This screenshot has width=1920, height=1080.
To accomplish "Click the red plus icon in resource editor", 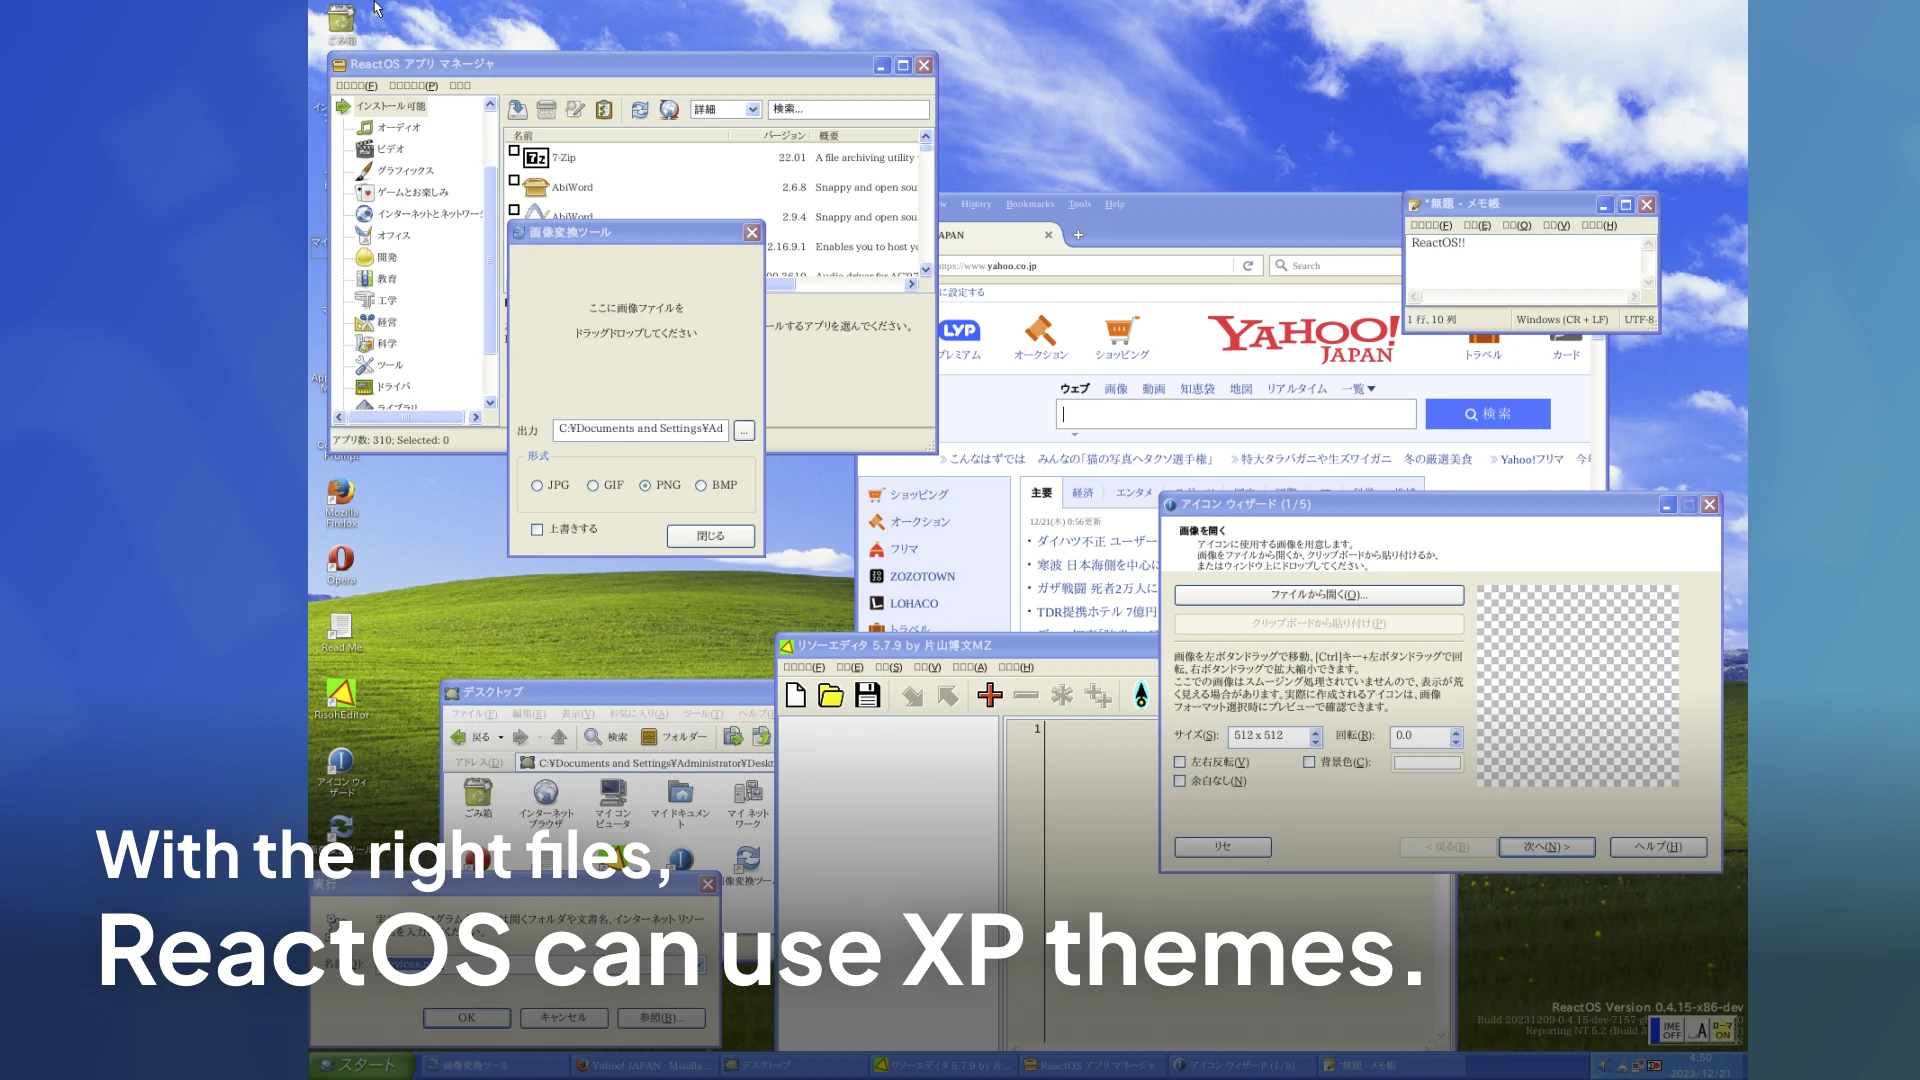I will (x=990, y=696).
